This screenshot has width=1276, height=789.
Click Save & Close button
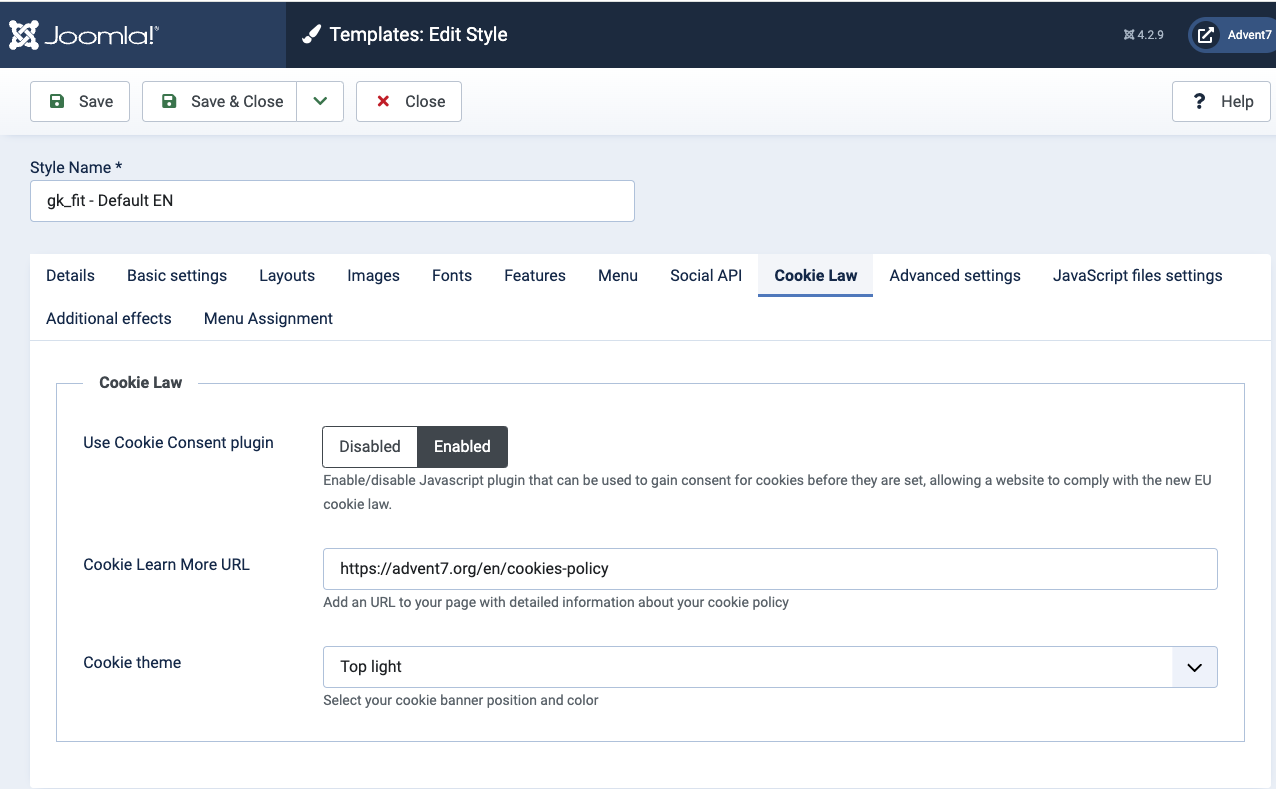(220, 101)
